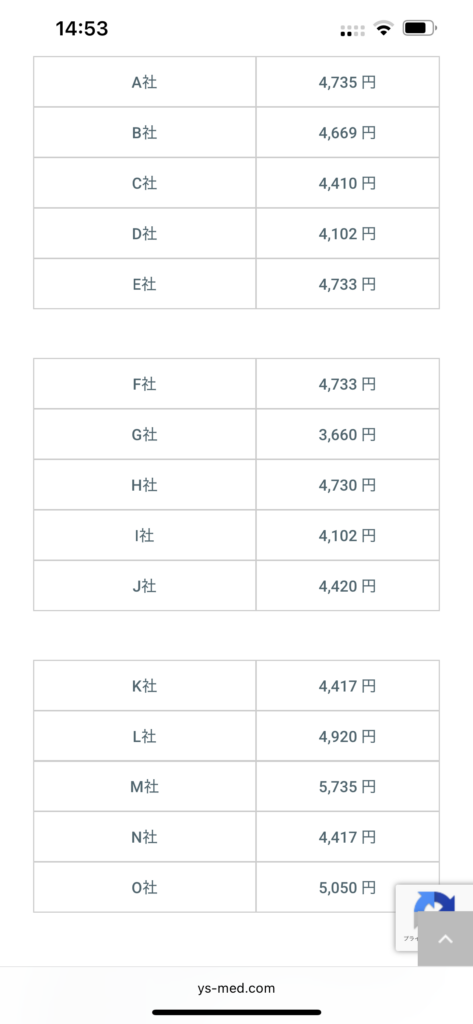
Task: Select the A社 table cell
Action: point(144,82)
